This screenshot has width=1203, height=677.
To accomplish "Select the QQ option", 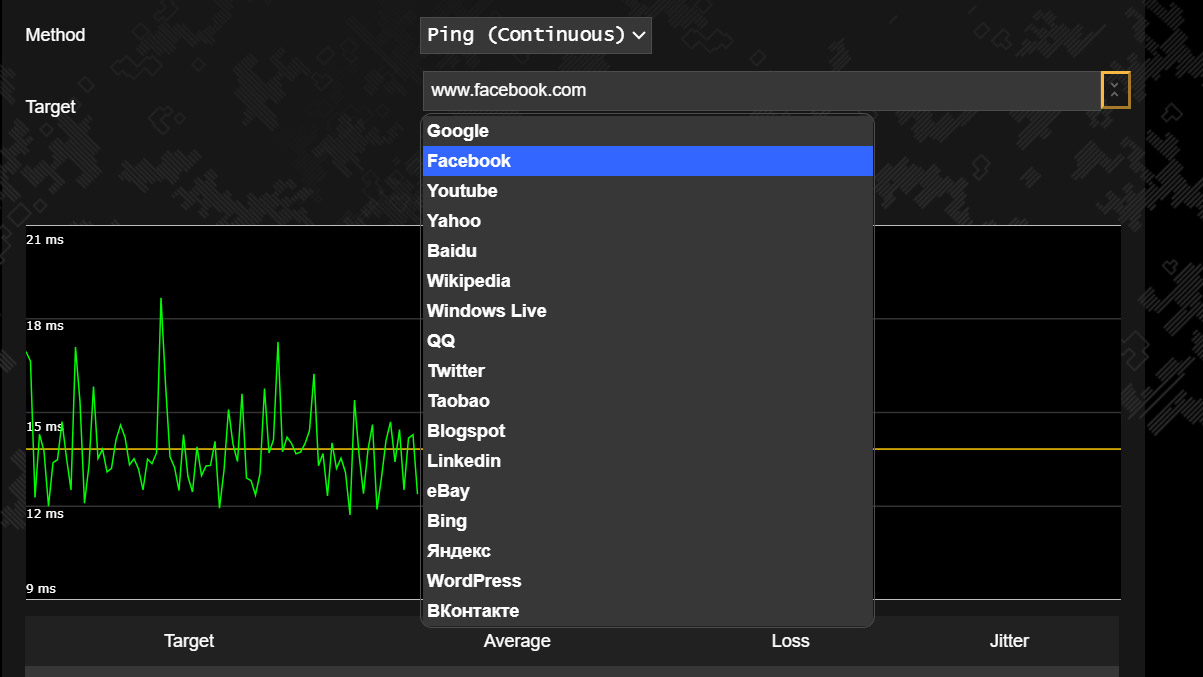I will [x=647, y=341].
